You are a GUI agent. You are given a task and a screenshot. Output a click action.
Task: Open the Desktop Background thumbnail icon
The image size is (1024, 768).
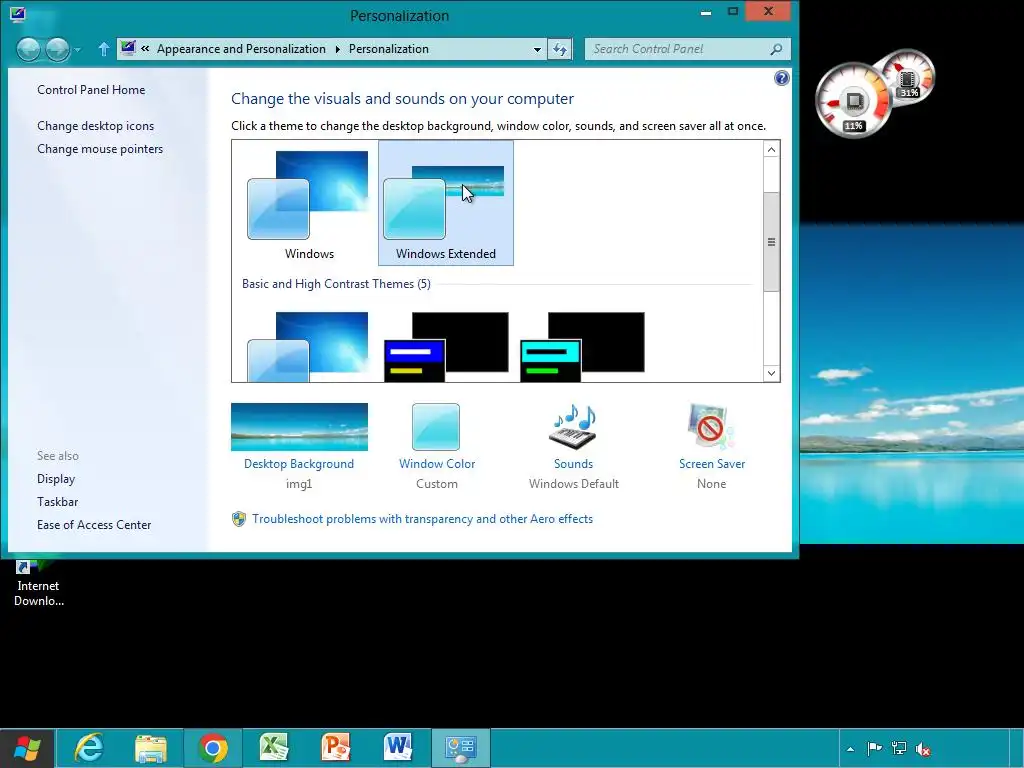(x=299, y=426)
